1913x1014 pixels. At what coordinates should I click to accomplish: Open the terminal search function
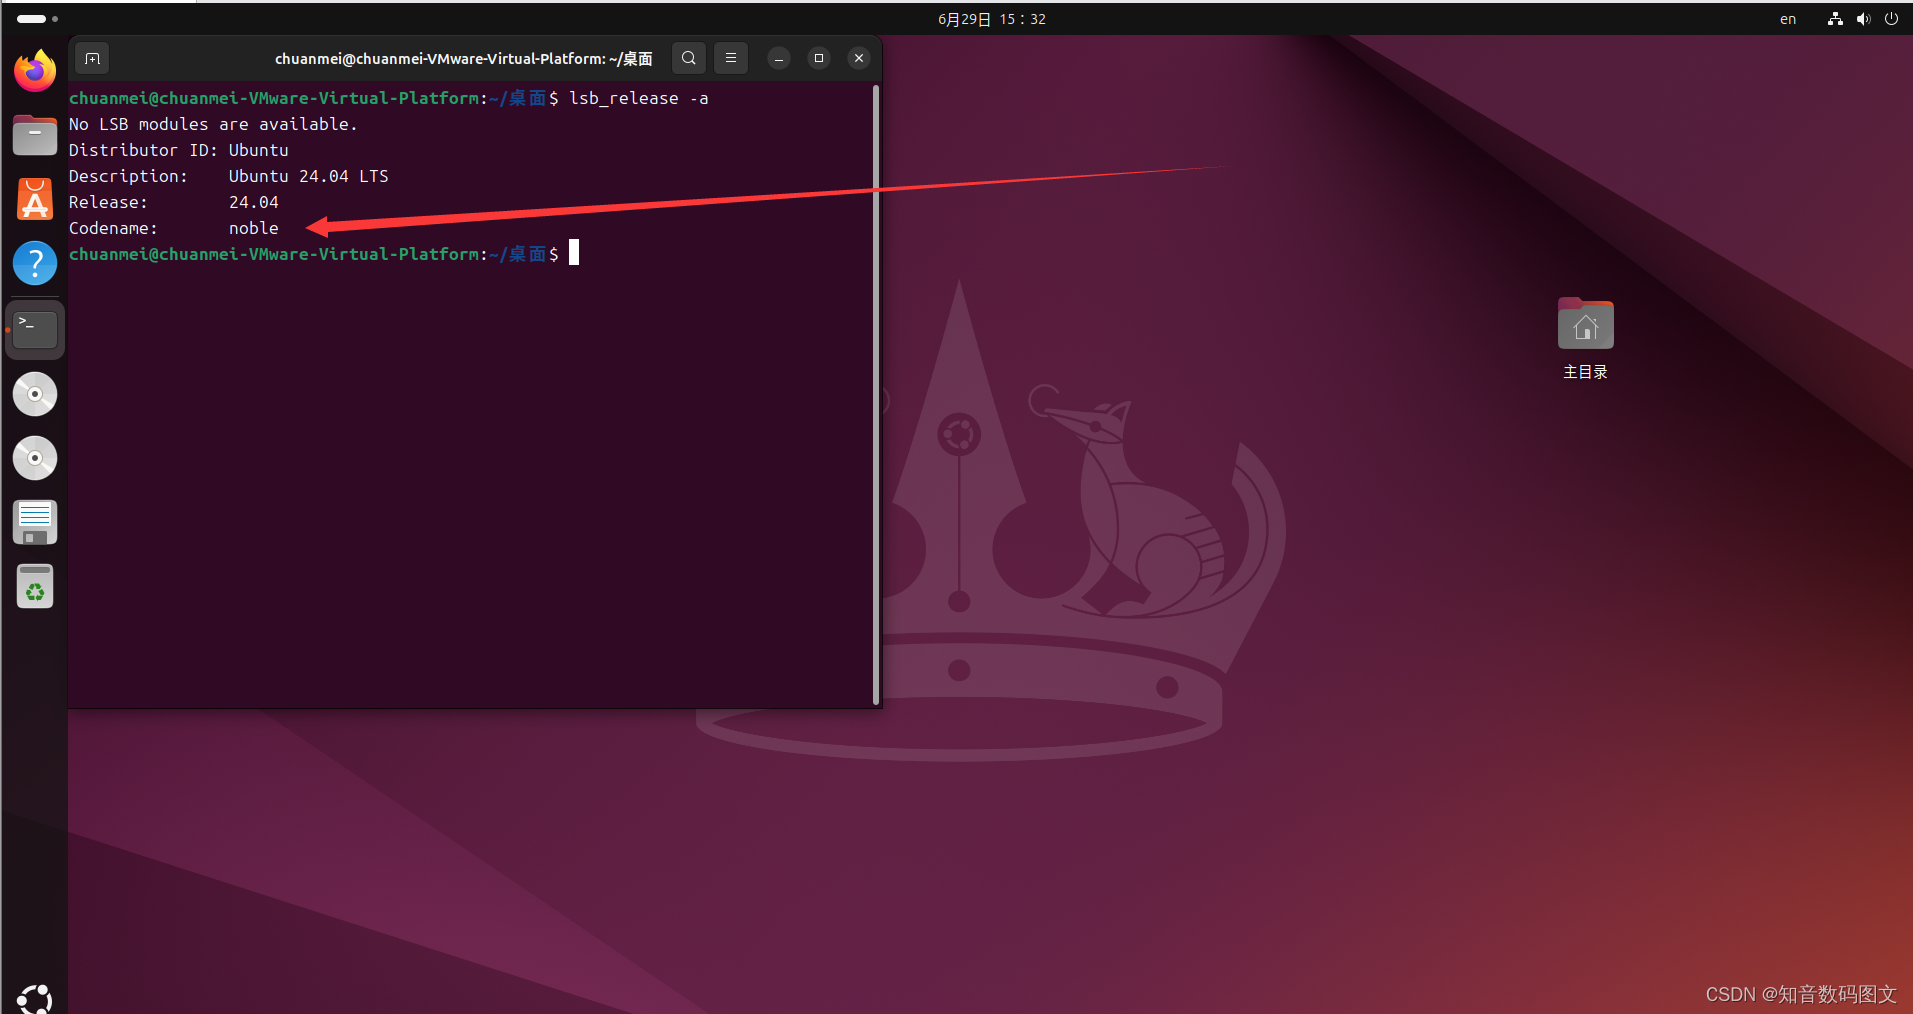[x=687, y=58]
